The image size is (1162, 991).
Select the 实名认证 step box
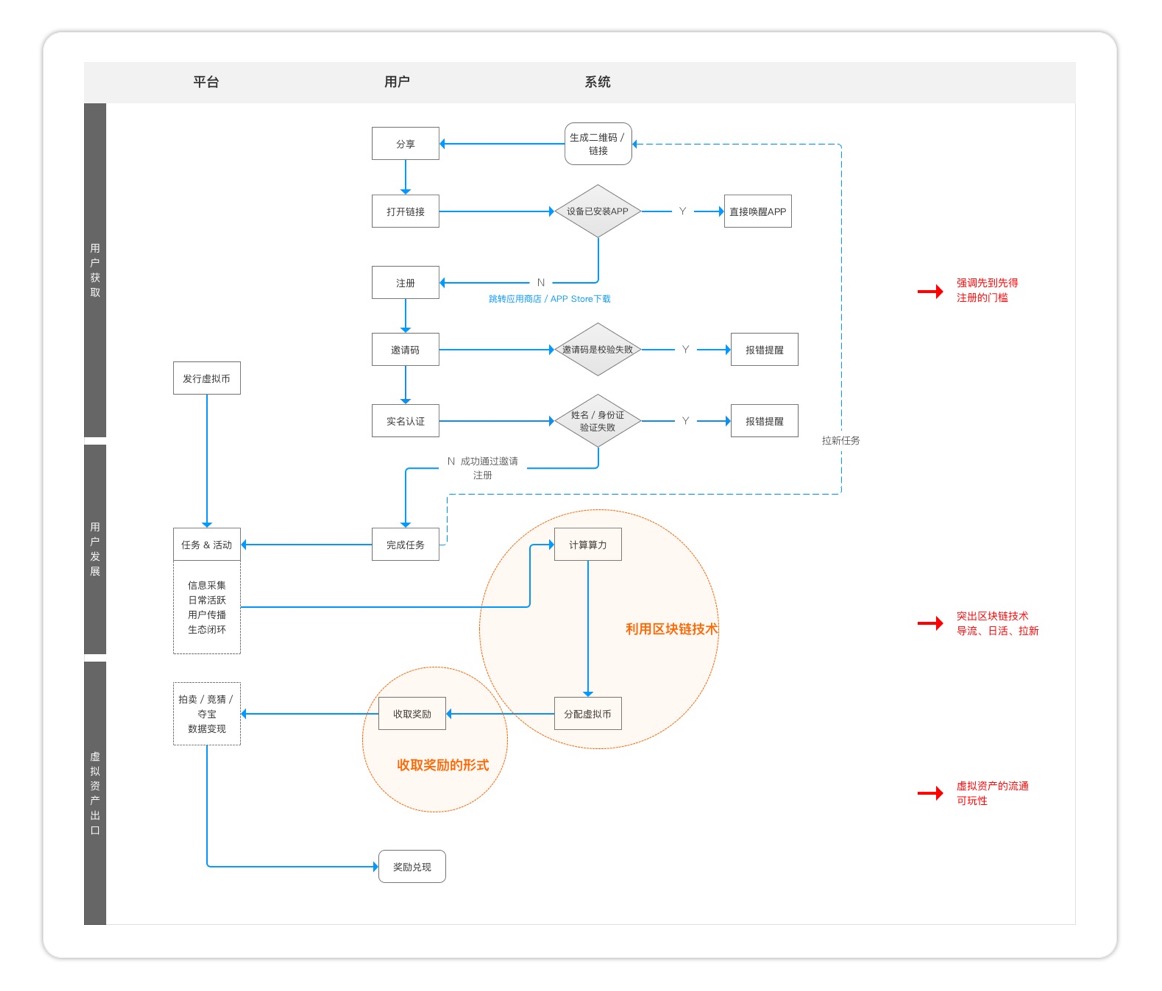(405, 421)
